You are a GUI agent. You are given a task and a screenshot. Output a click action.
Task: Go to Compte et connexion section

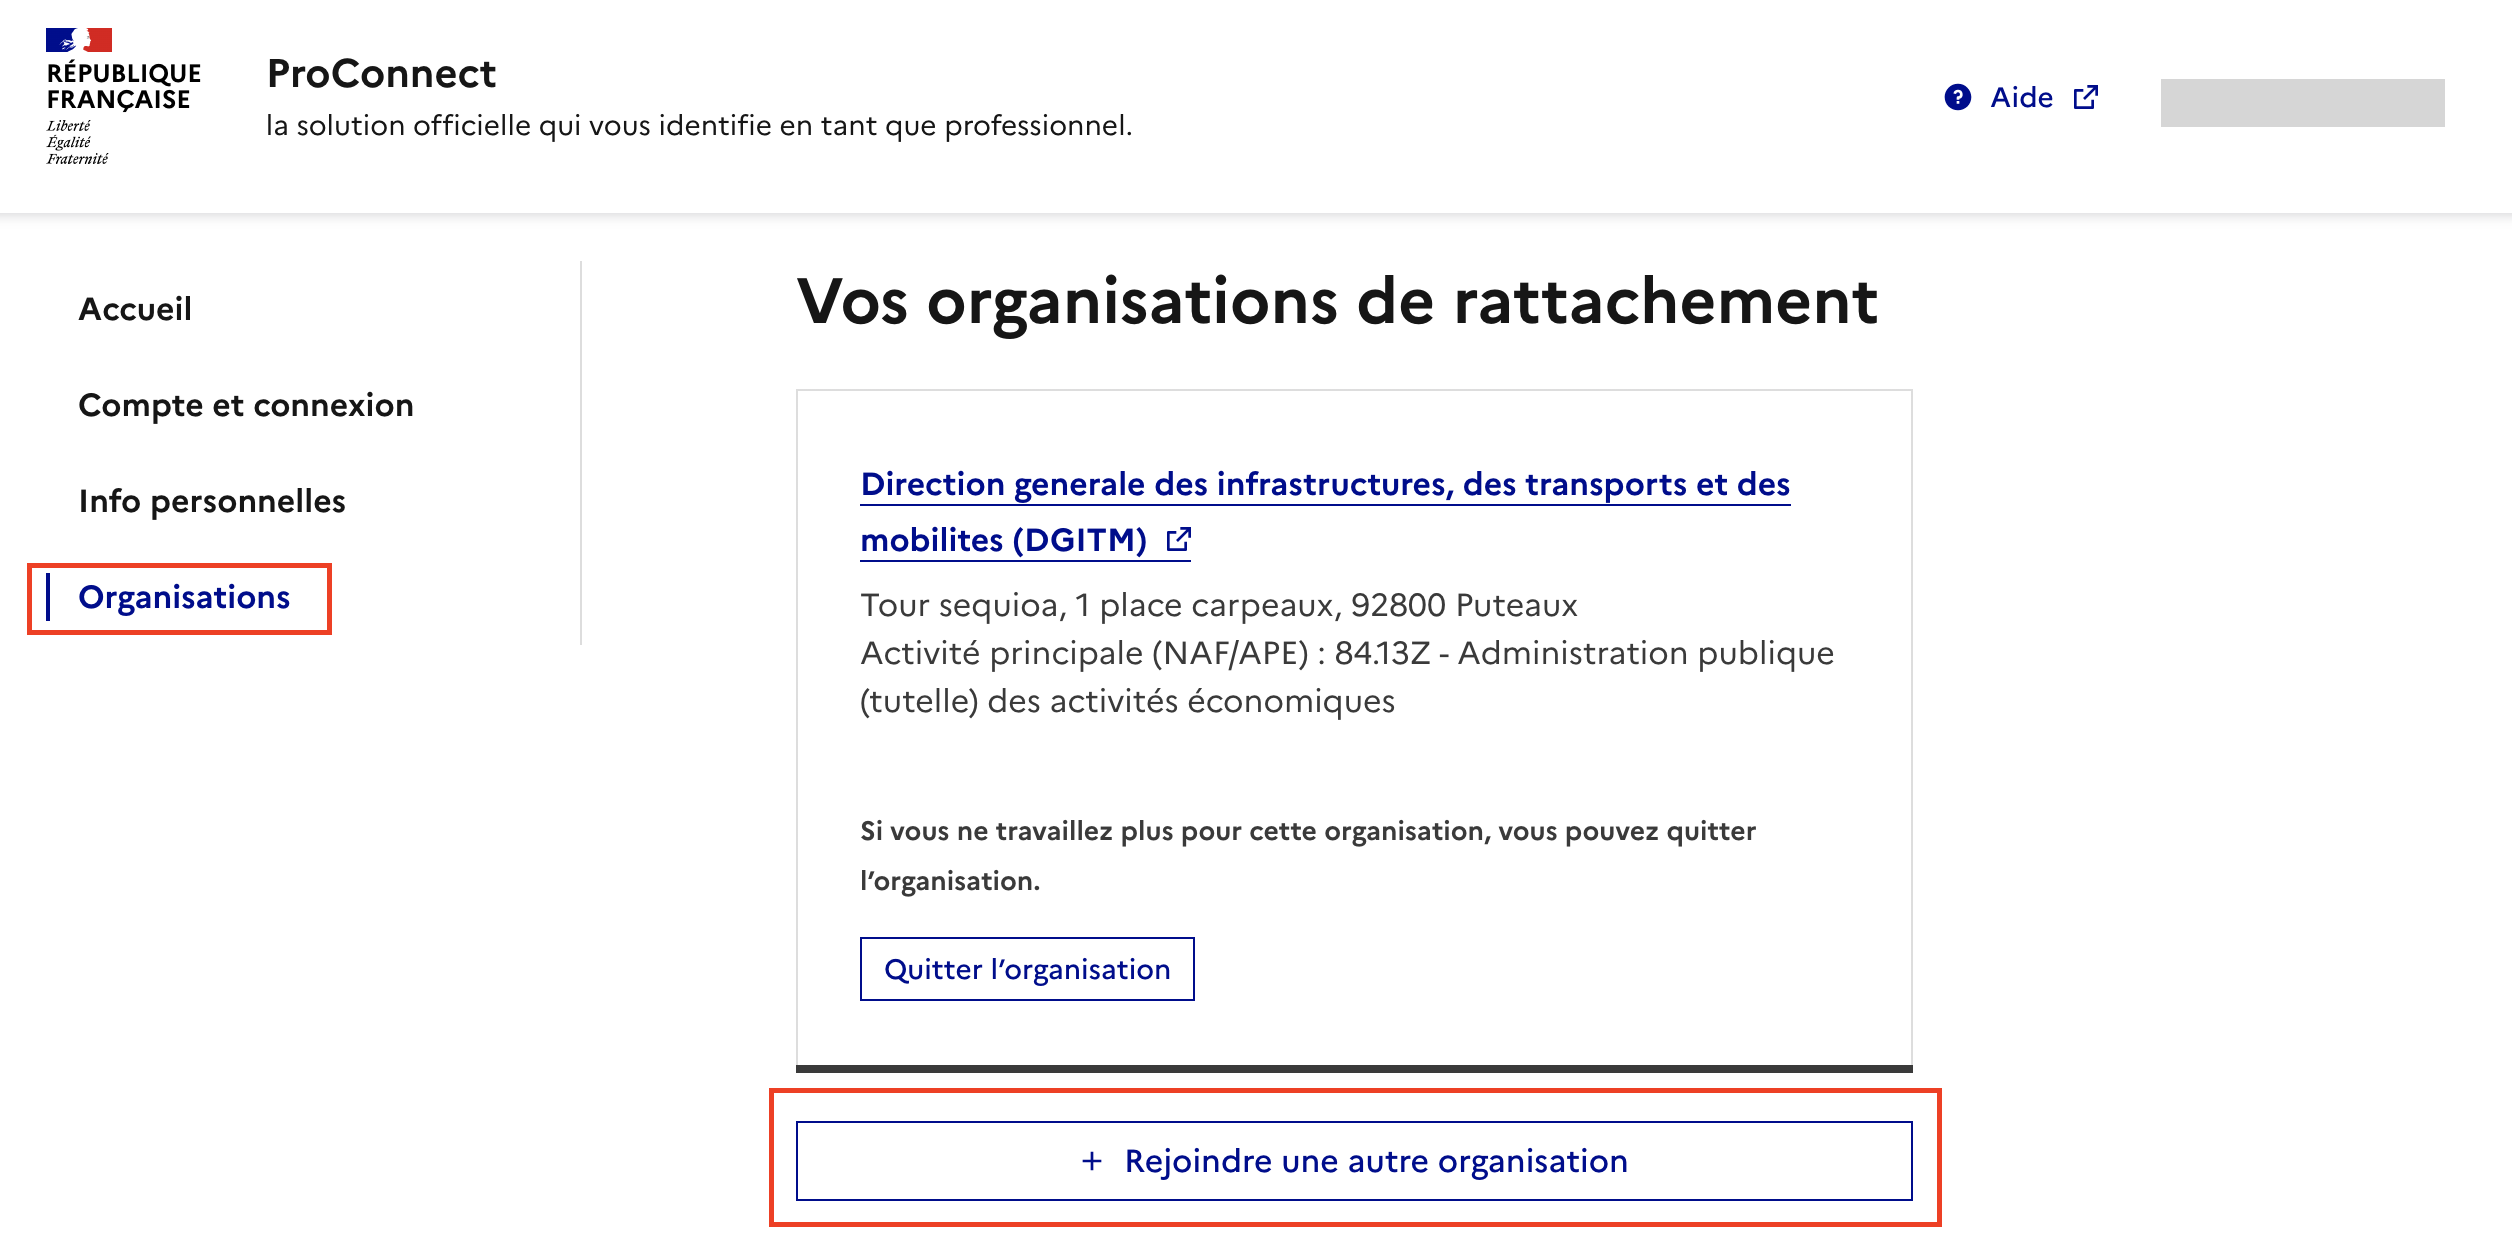[245, 405]
